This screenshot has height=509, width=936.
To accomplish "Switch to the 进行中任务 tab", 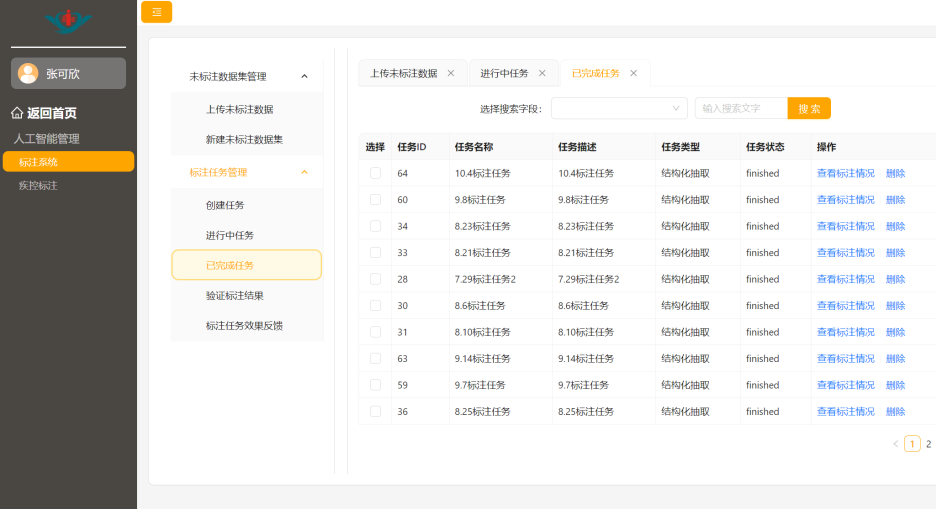I will [504, 73].
